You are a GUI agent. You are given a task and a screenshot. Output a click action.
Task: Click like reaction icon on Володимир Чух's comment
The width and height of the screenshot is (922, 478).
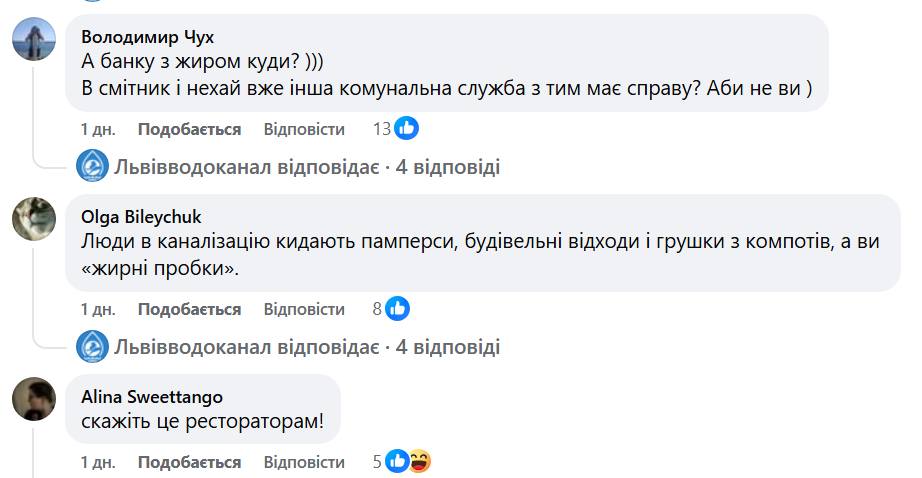[x=406, y=129]
